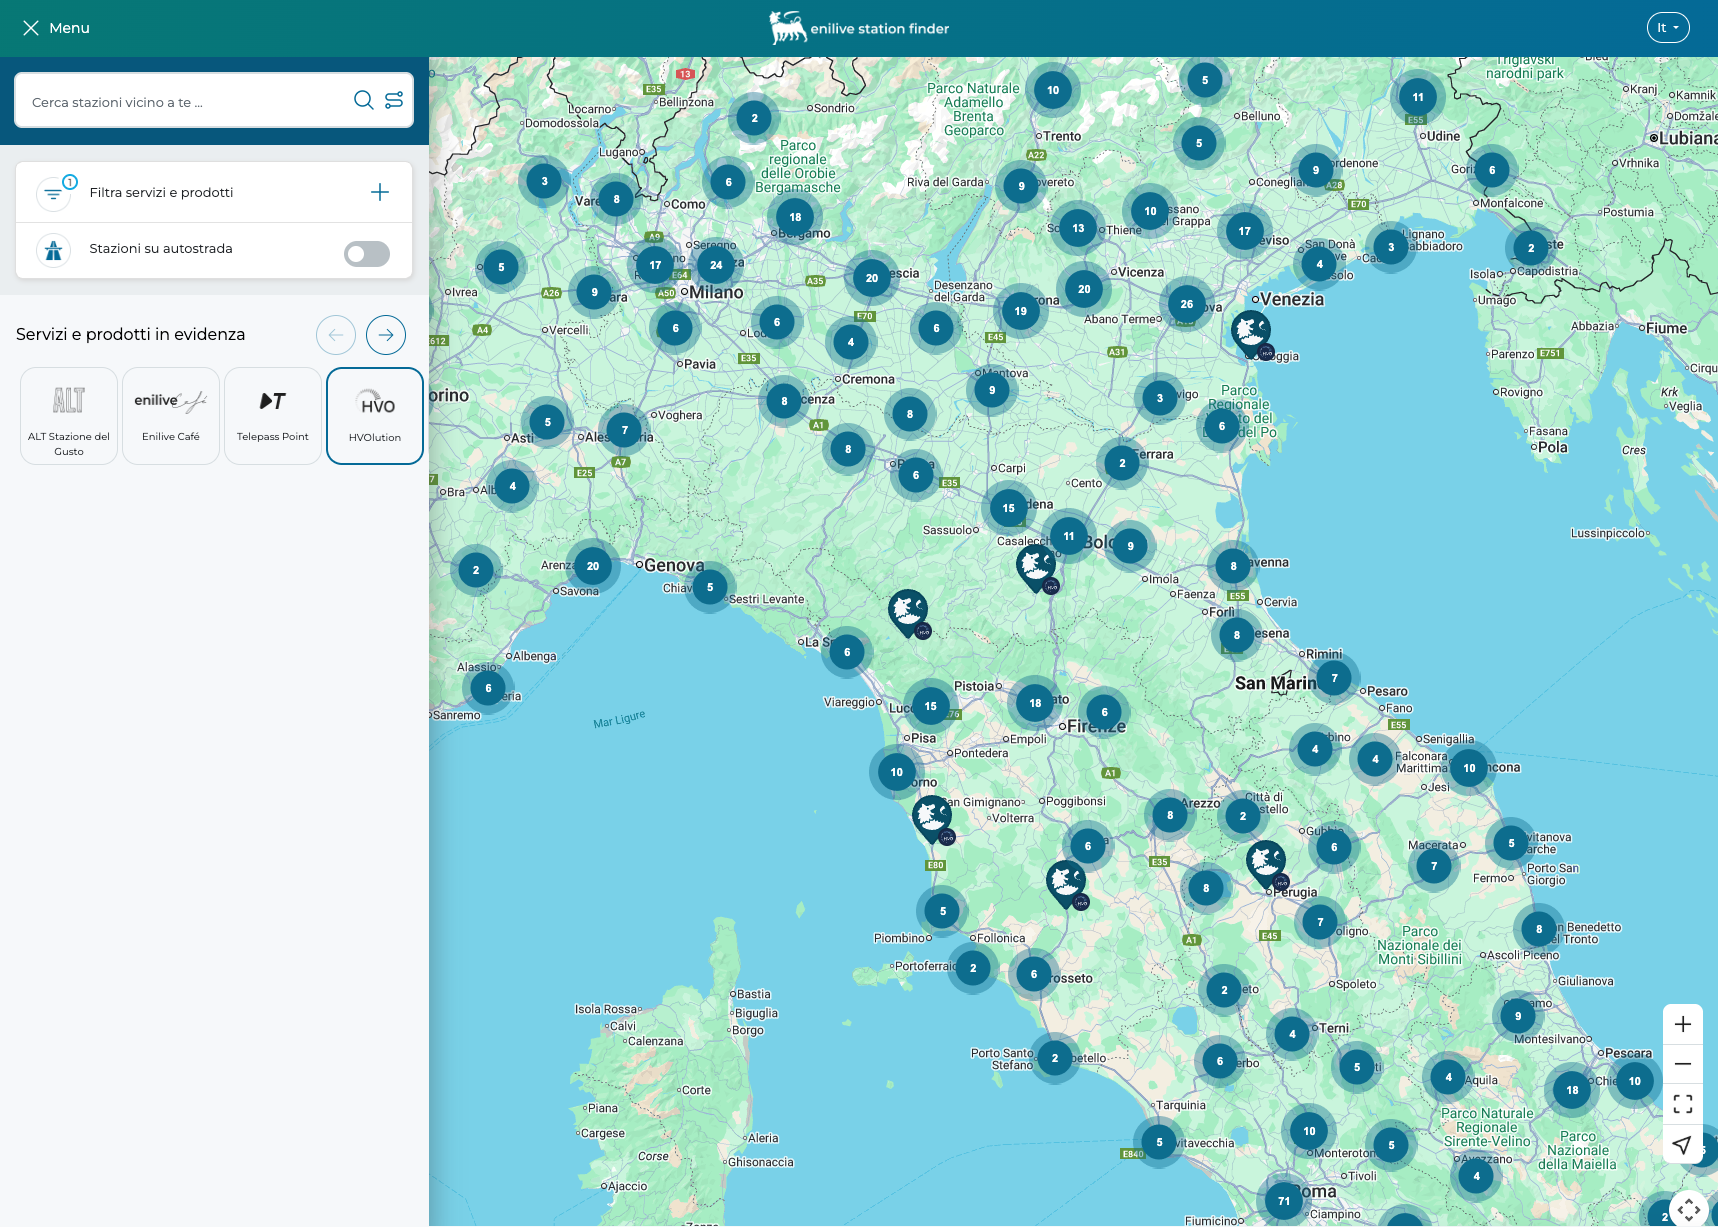1718x1227 pixels.
Task: Zoom out using the minus map control
Action: [x=1683, y=1063]
